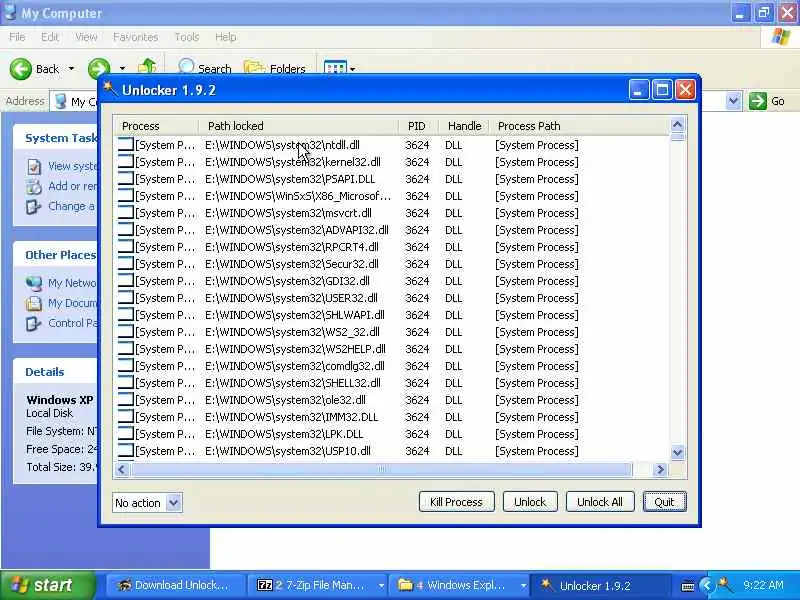Click the My Network Places icon
This screenshot has width=800, height=600.
click(x=34, y=283)
